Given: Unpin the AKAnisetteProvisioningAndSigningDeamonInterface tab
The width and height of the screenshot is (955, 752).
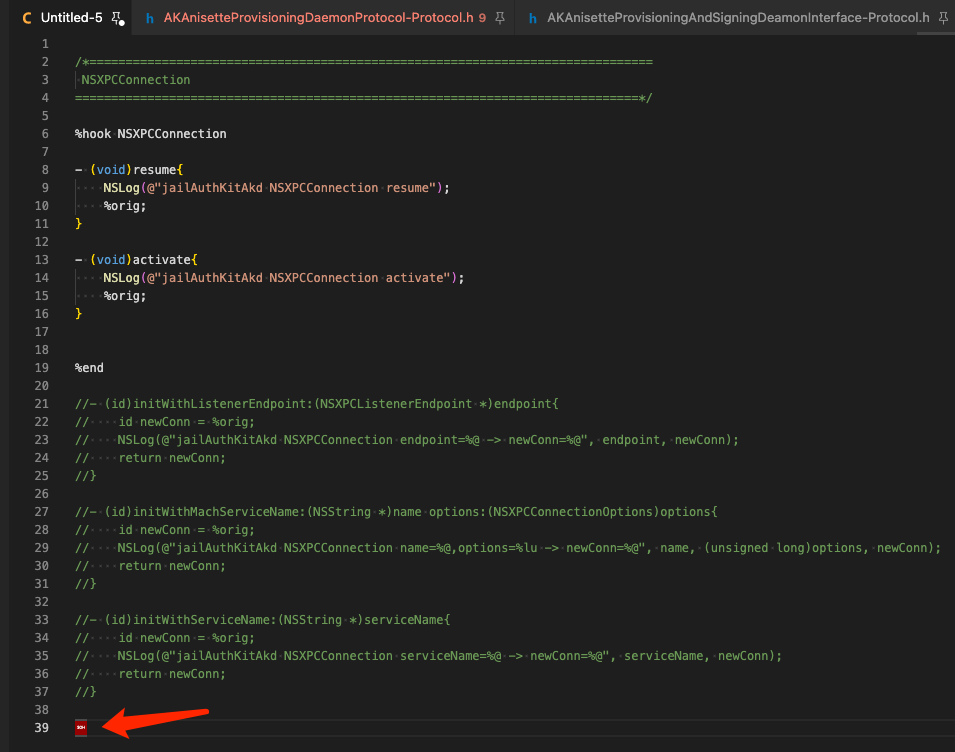Looking at the screenshot, I should point(941,17).
